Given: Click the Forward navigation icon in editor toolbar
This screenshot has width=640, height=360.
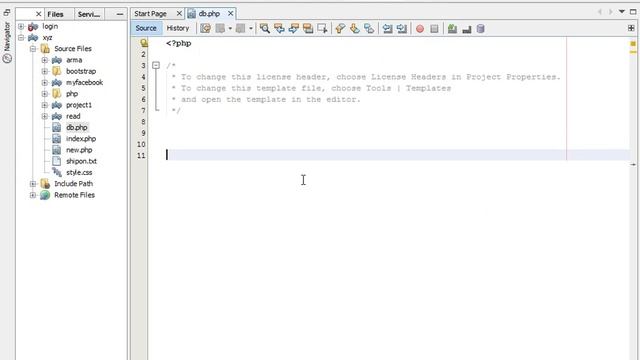Looking at the screenshot, I should click(x=241, y=29).
